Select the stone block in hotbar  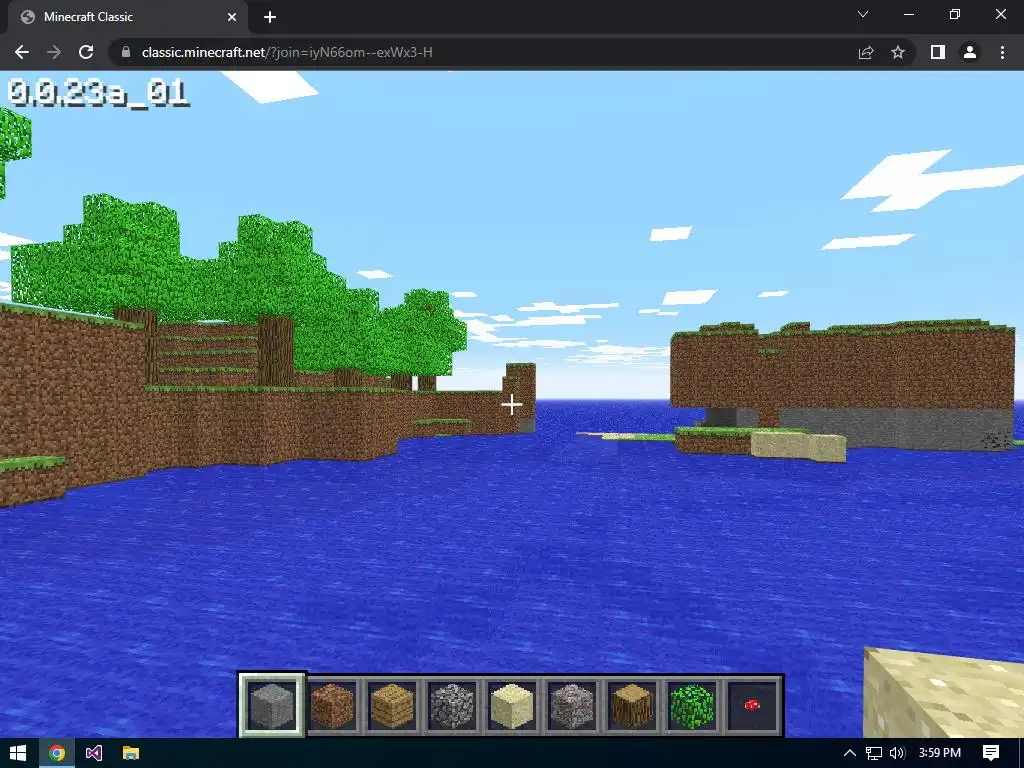271,705
